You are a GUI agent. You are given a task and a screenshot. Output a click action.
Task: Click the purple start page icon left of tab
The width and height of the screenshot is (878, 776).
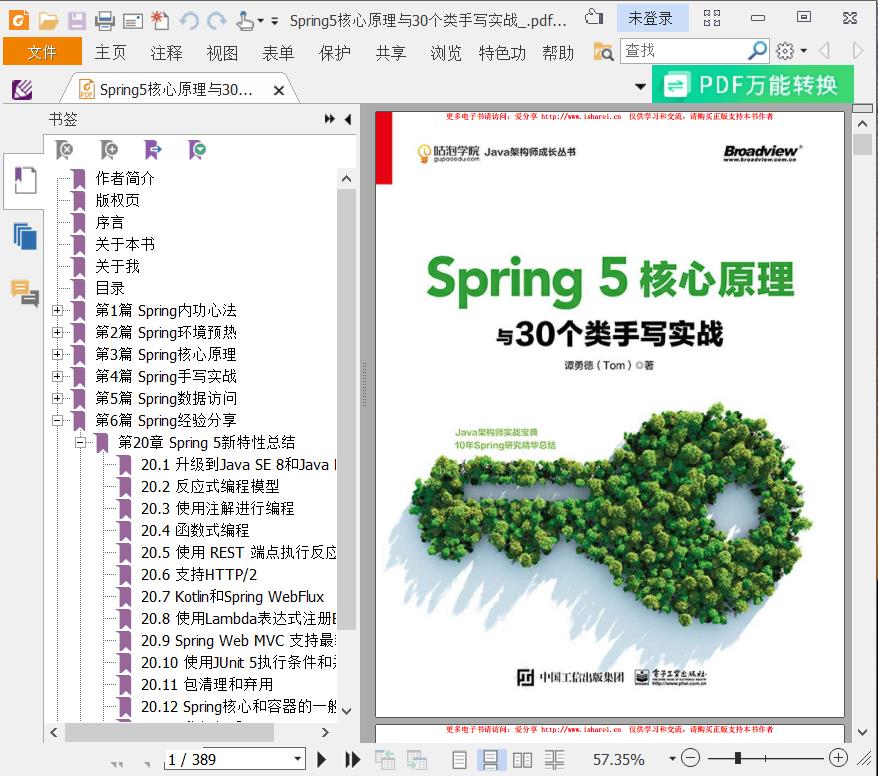(22, 90)
